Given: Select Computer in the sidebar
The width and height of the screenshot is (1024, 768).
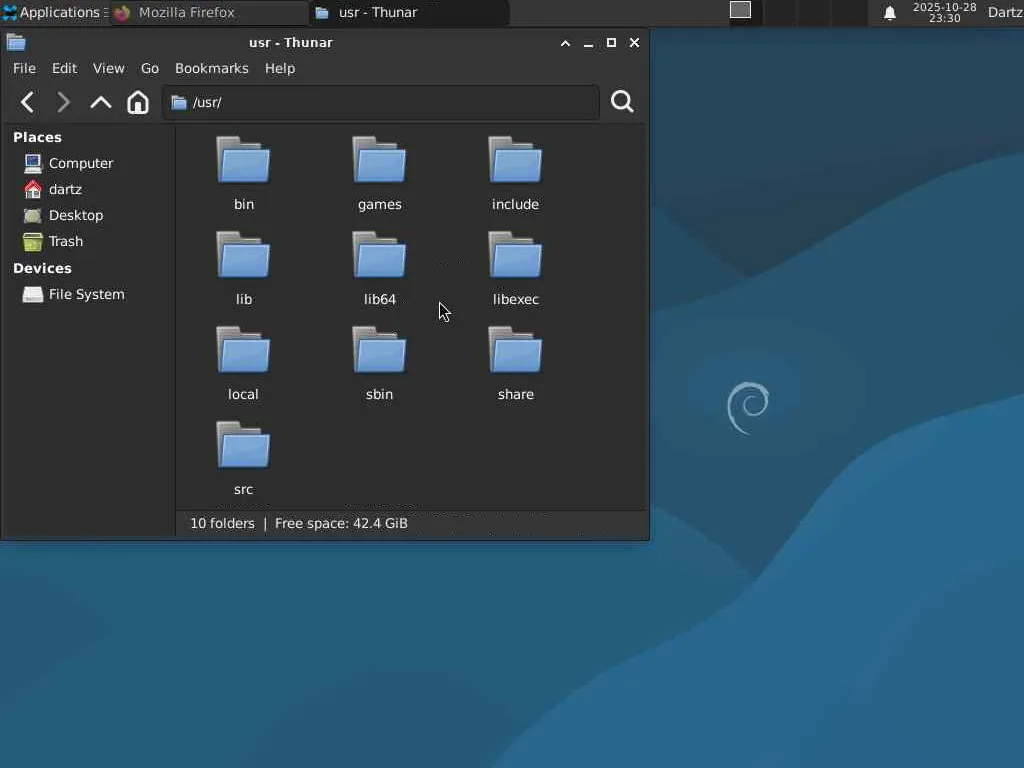Looking at the screenshot, I should (x=80, y=163).
